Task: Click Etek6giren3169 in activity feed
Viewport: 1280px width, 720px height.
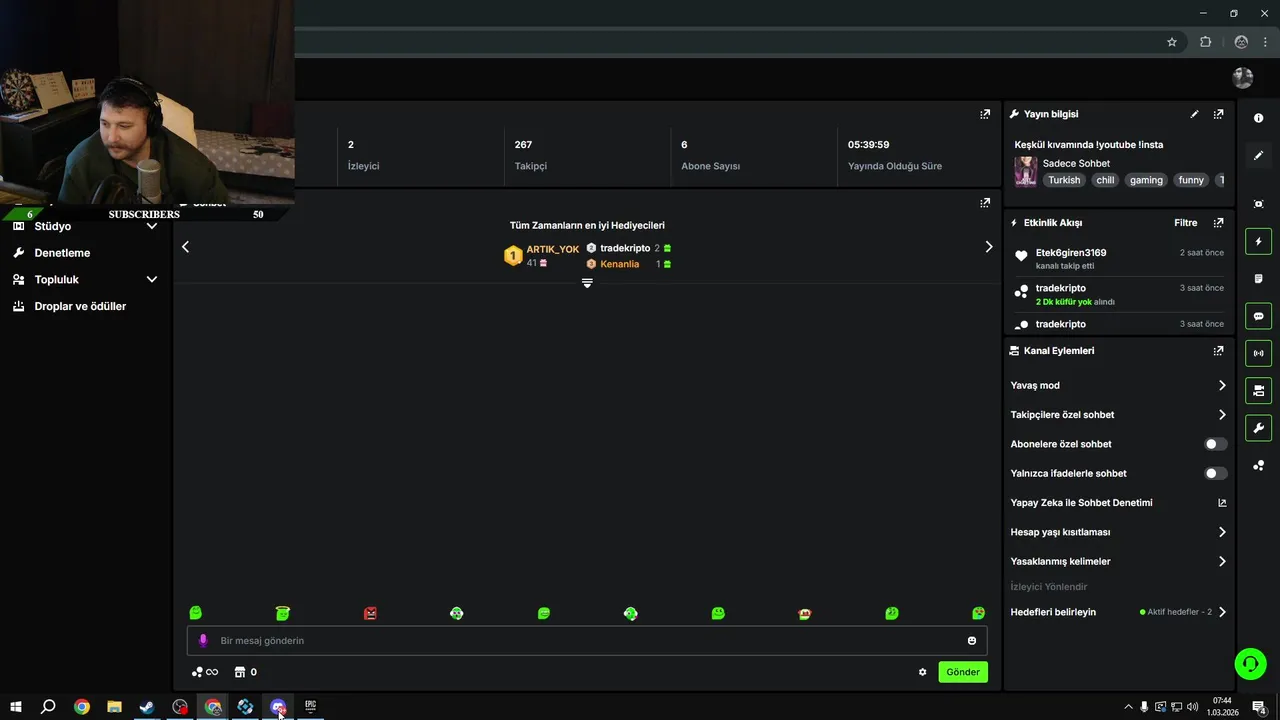Action: click(1071, 253)
